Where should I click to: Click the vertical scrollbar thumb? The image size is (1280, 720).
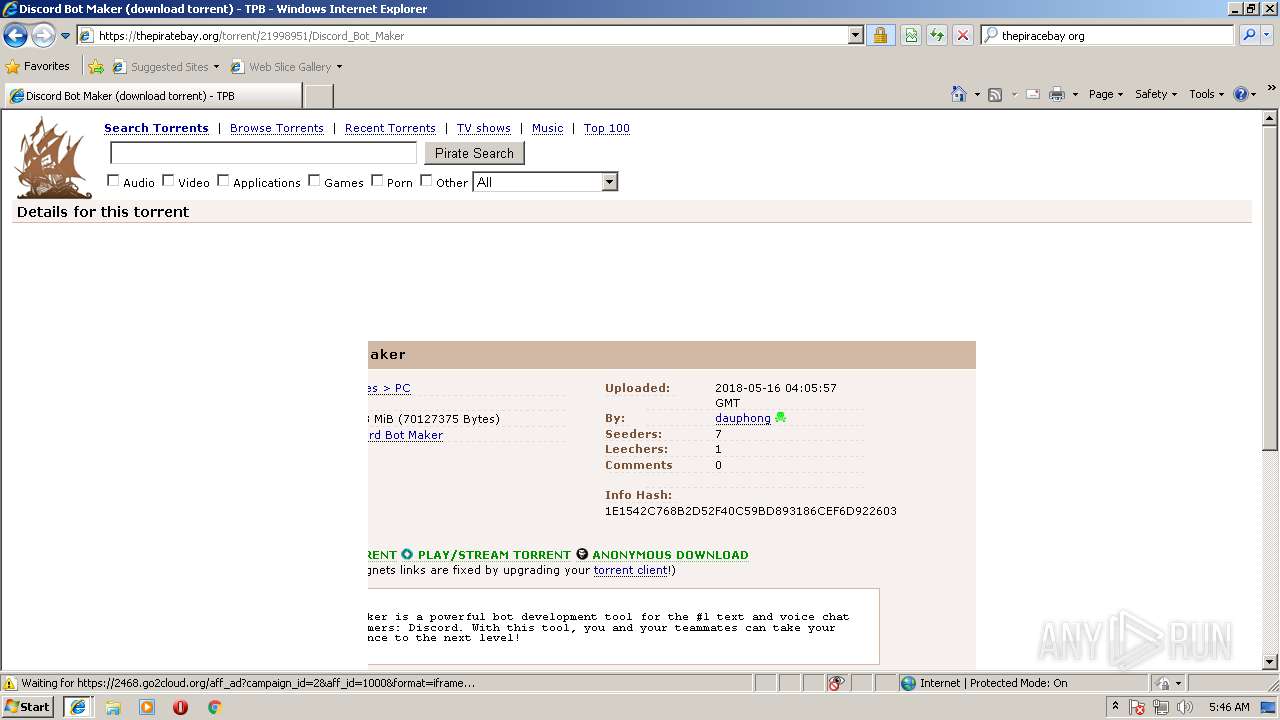click(x=1270, y=287)
